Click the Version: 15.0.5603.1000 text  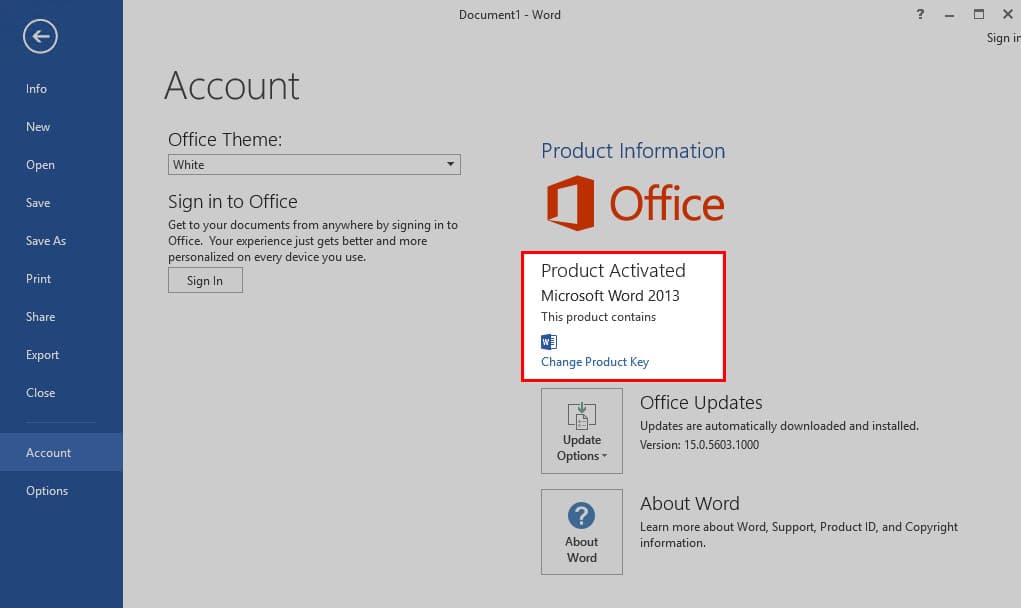coord(699,445)
